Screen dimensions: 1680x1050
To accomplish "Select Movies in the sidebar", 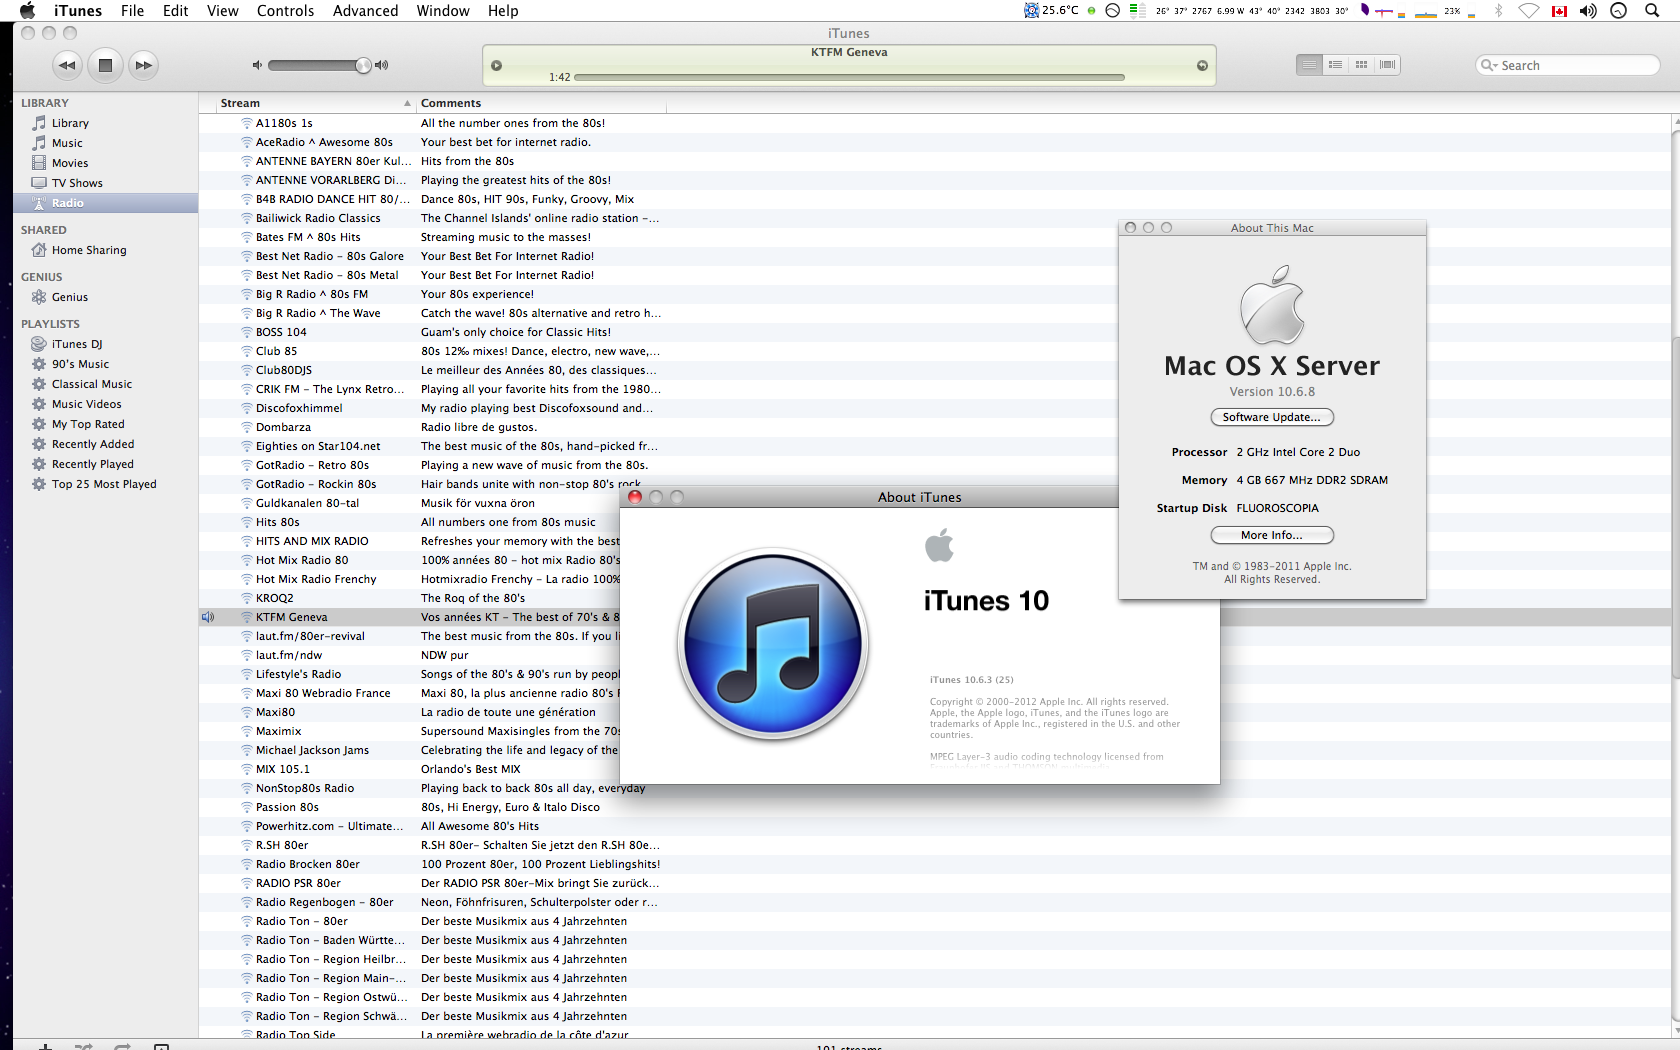I will [106, 163].
